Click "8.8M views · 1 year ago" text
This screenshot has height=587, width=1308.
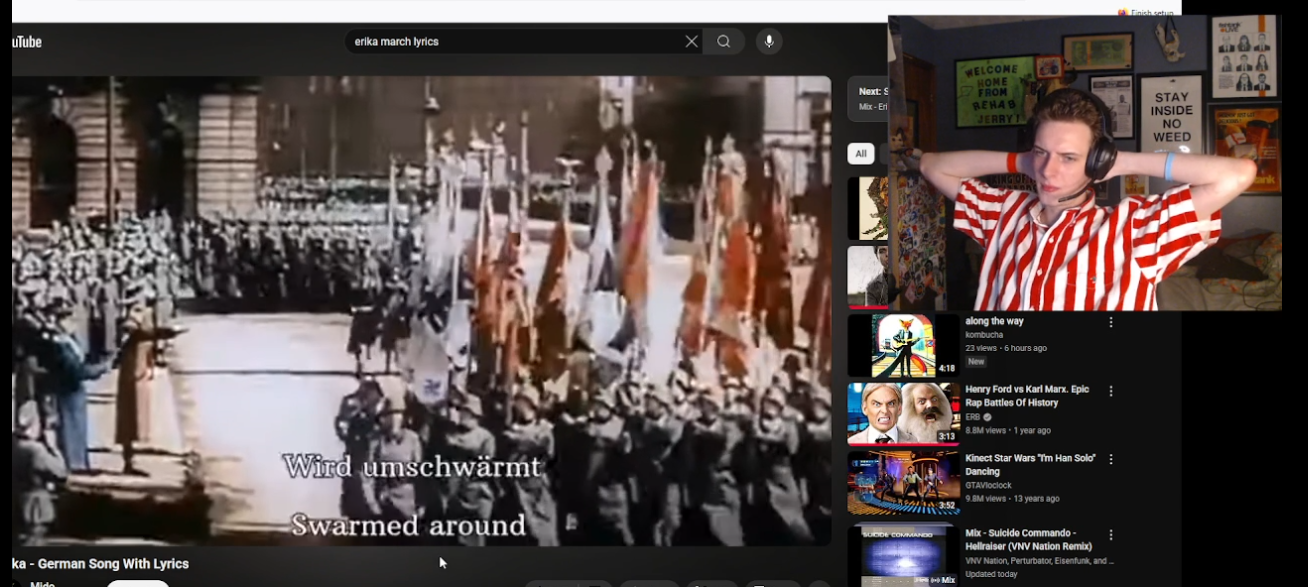point(1008,430)
